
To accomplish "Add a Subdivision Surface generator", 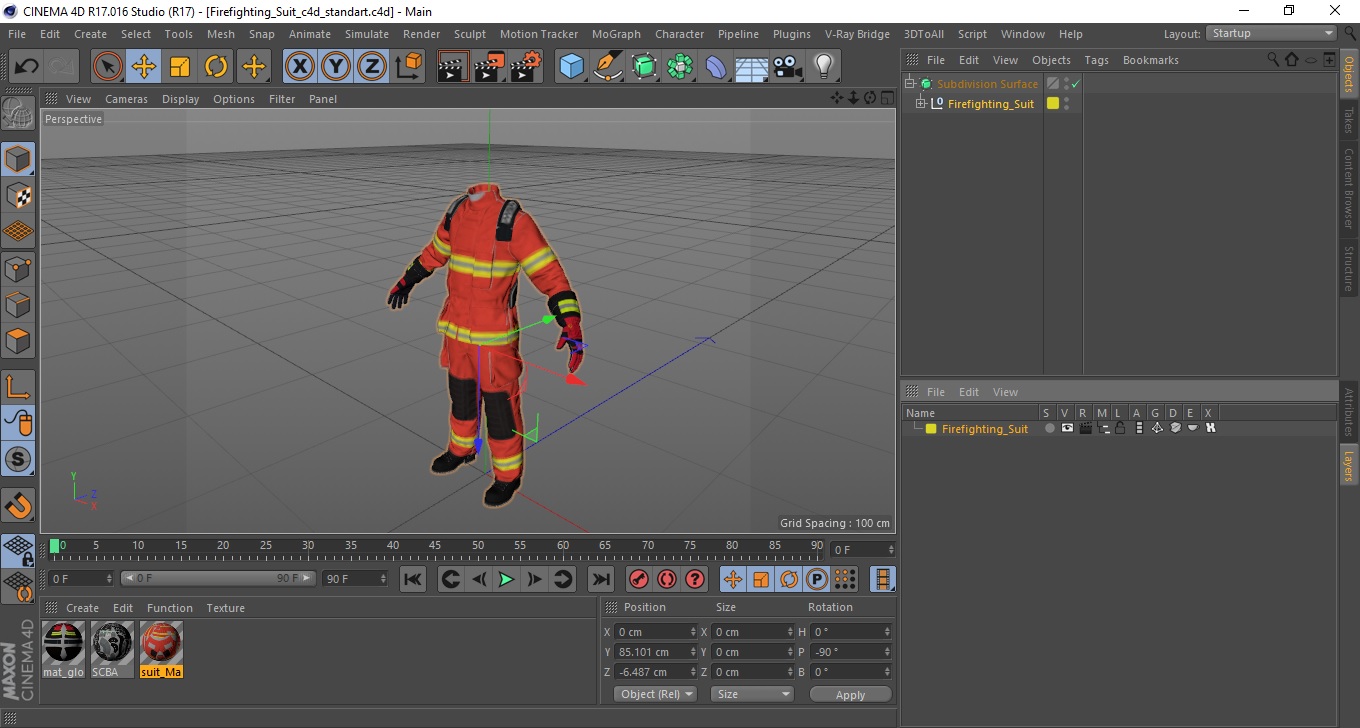I will [x=644, y=67].
